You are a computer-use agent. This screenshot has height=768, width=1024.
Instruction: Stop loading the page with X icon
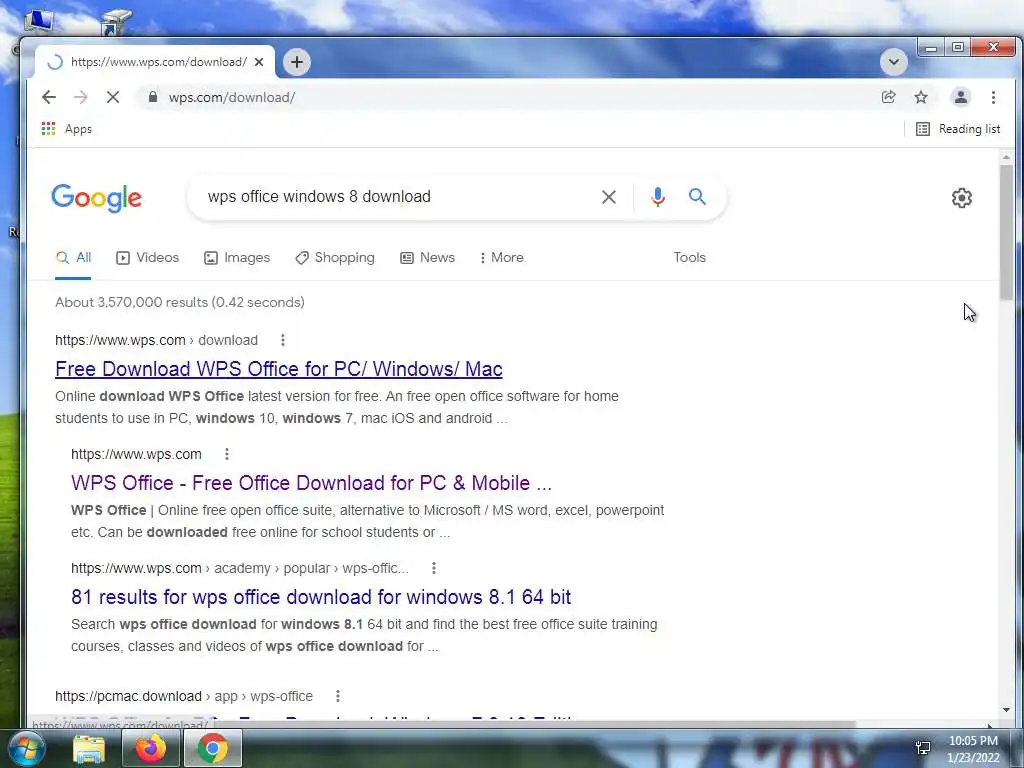113,97
